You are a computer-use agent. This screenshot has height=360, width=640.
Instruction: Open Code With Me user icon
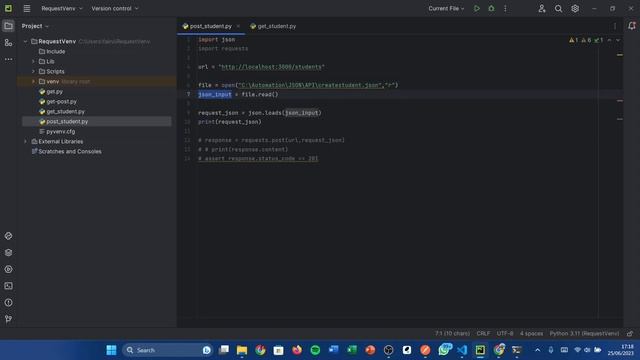coord(542,8)
